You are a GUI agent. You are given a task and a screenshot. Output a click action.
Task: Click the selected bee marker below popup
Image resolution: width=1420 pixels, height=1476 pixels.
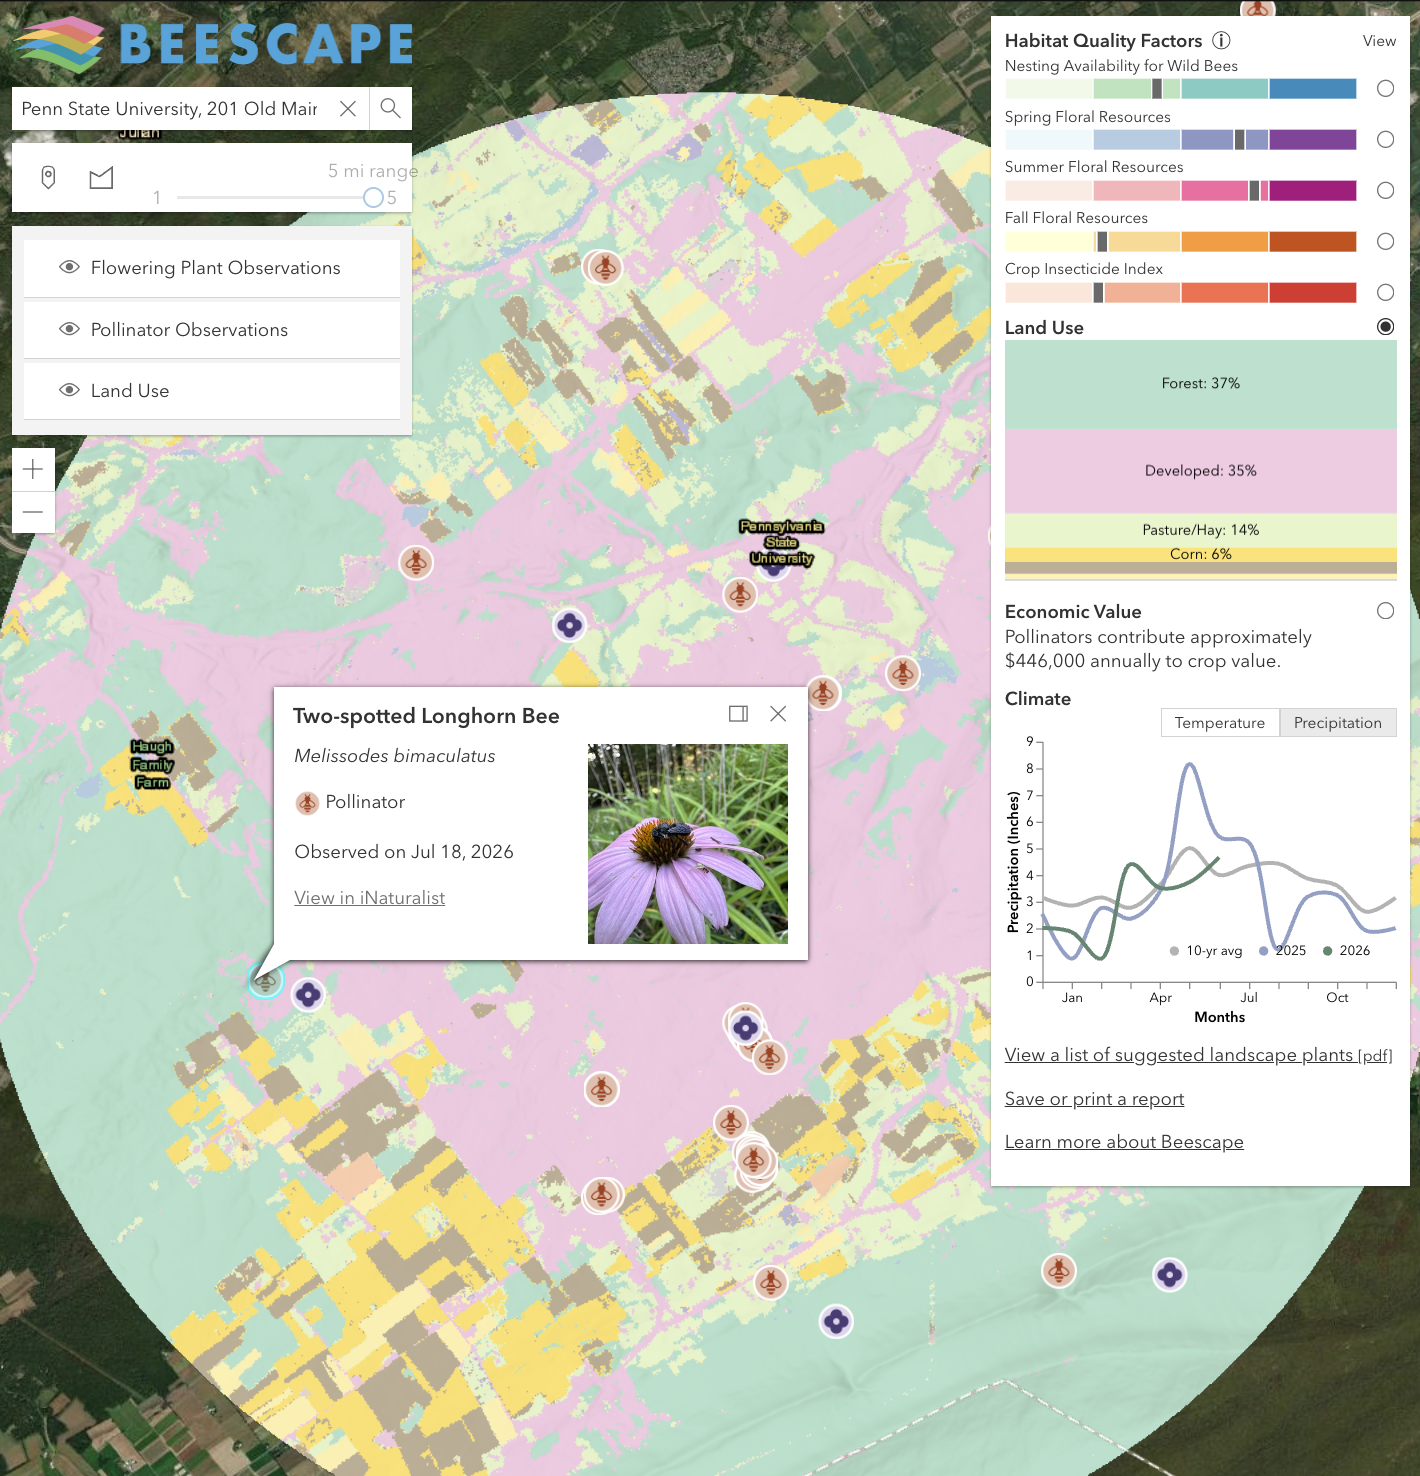tap(266, 981)
